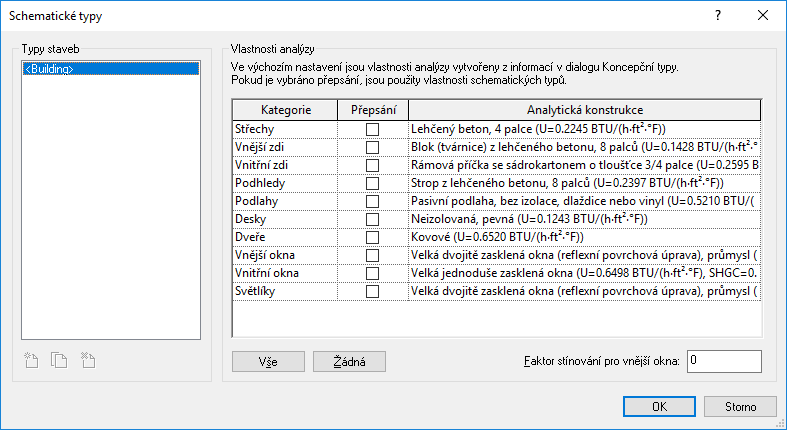Viewport: 787px width, 430px height.
Task: Click the shading factor input field
Action: [x=724, y=360]
